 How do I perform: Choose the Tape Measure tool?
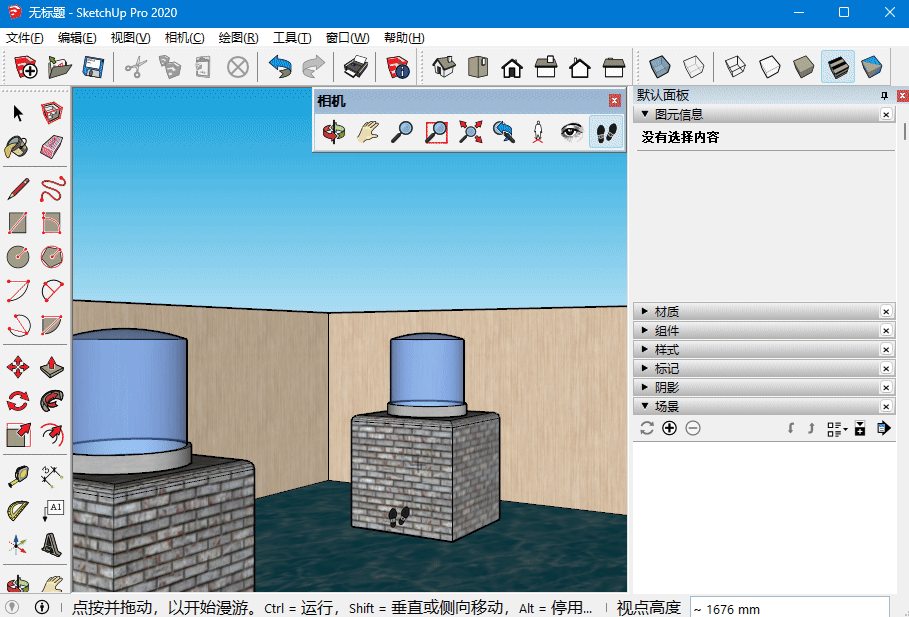(x=18, y=475)
